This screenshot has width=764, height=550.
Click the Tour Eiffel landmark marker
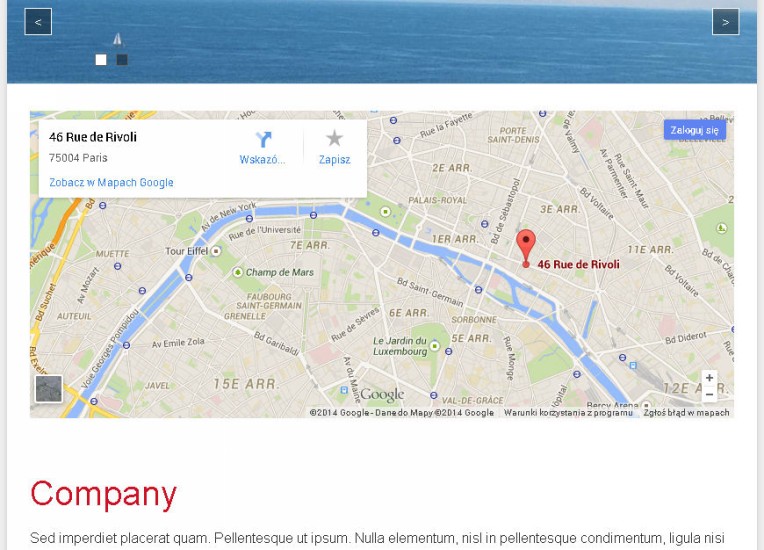click(x=216, y=251)
